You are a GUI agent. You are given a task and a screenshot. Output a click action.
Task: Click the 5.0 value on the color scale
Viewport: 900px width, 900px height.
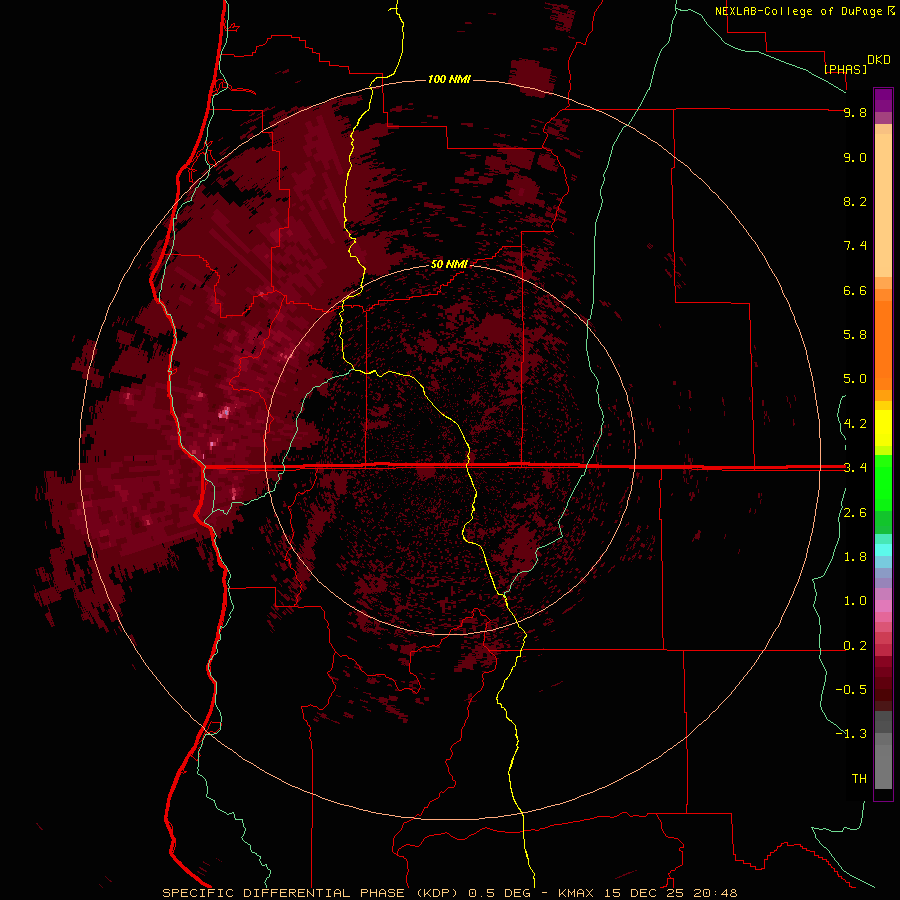(855, 379)
